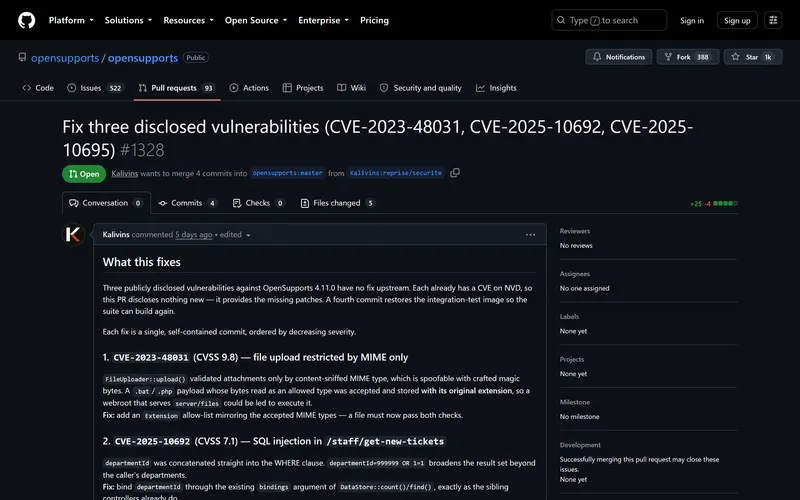Click the Assignees sidebar heading

point(574,274)
